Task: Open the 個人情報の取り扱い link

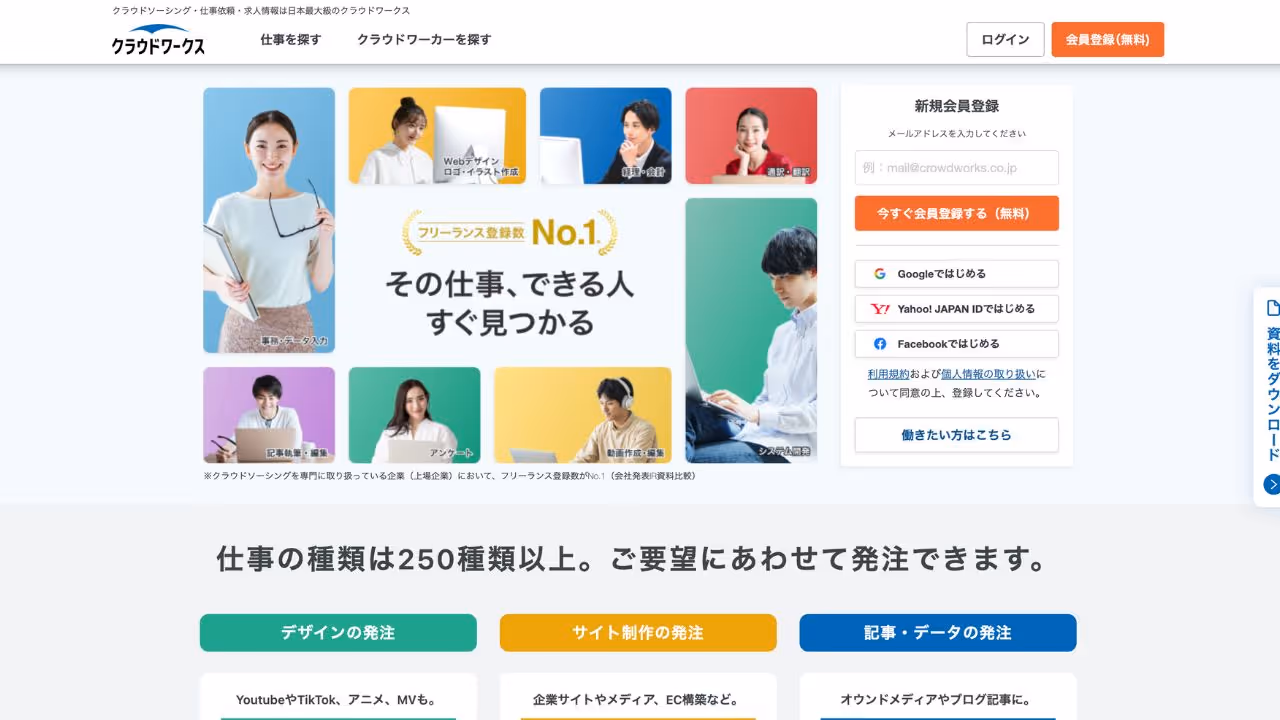Action: (988, 374)
